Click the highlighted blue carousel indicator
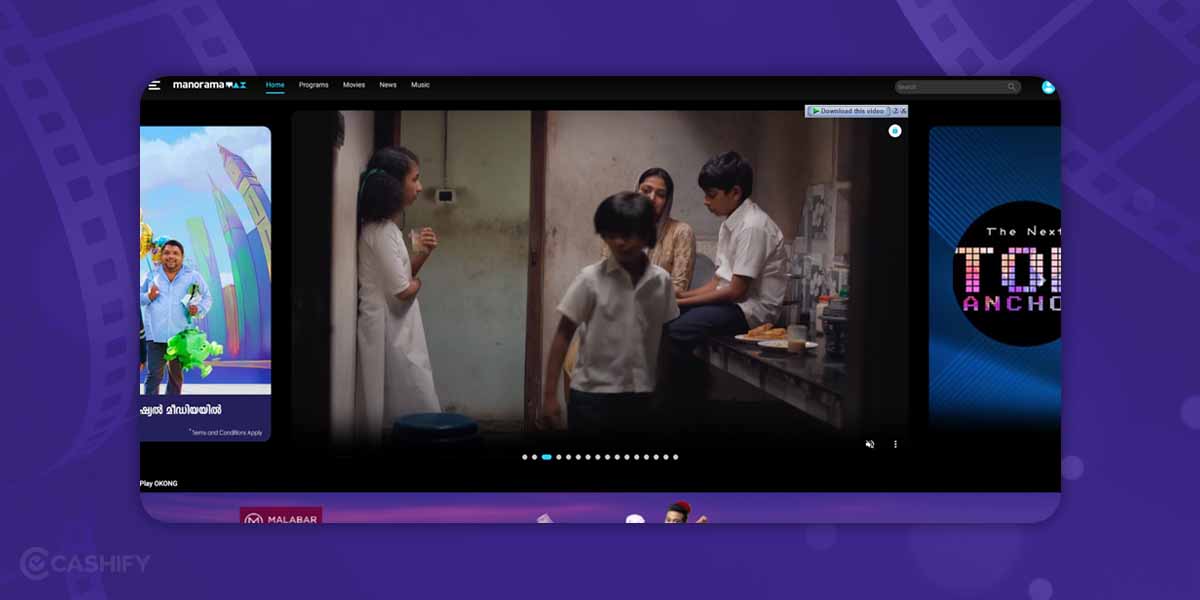 coord(547,457)
